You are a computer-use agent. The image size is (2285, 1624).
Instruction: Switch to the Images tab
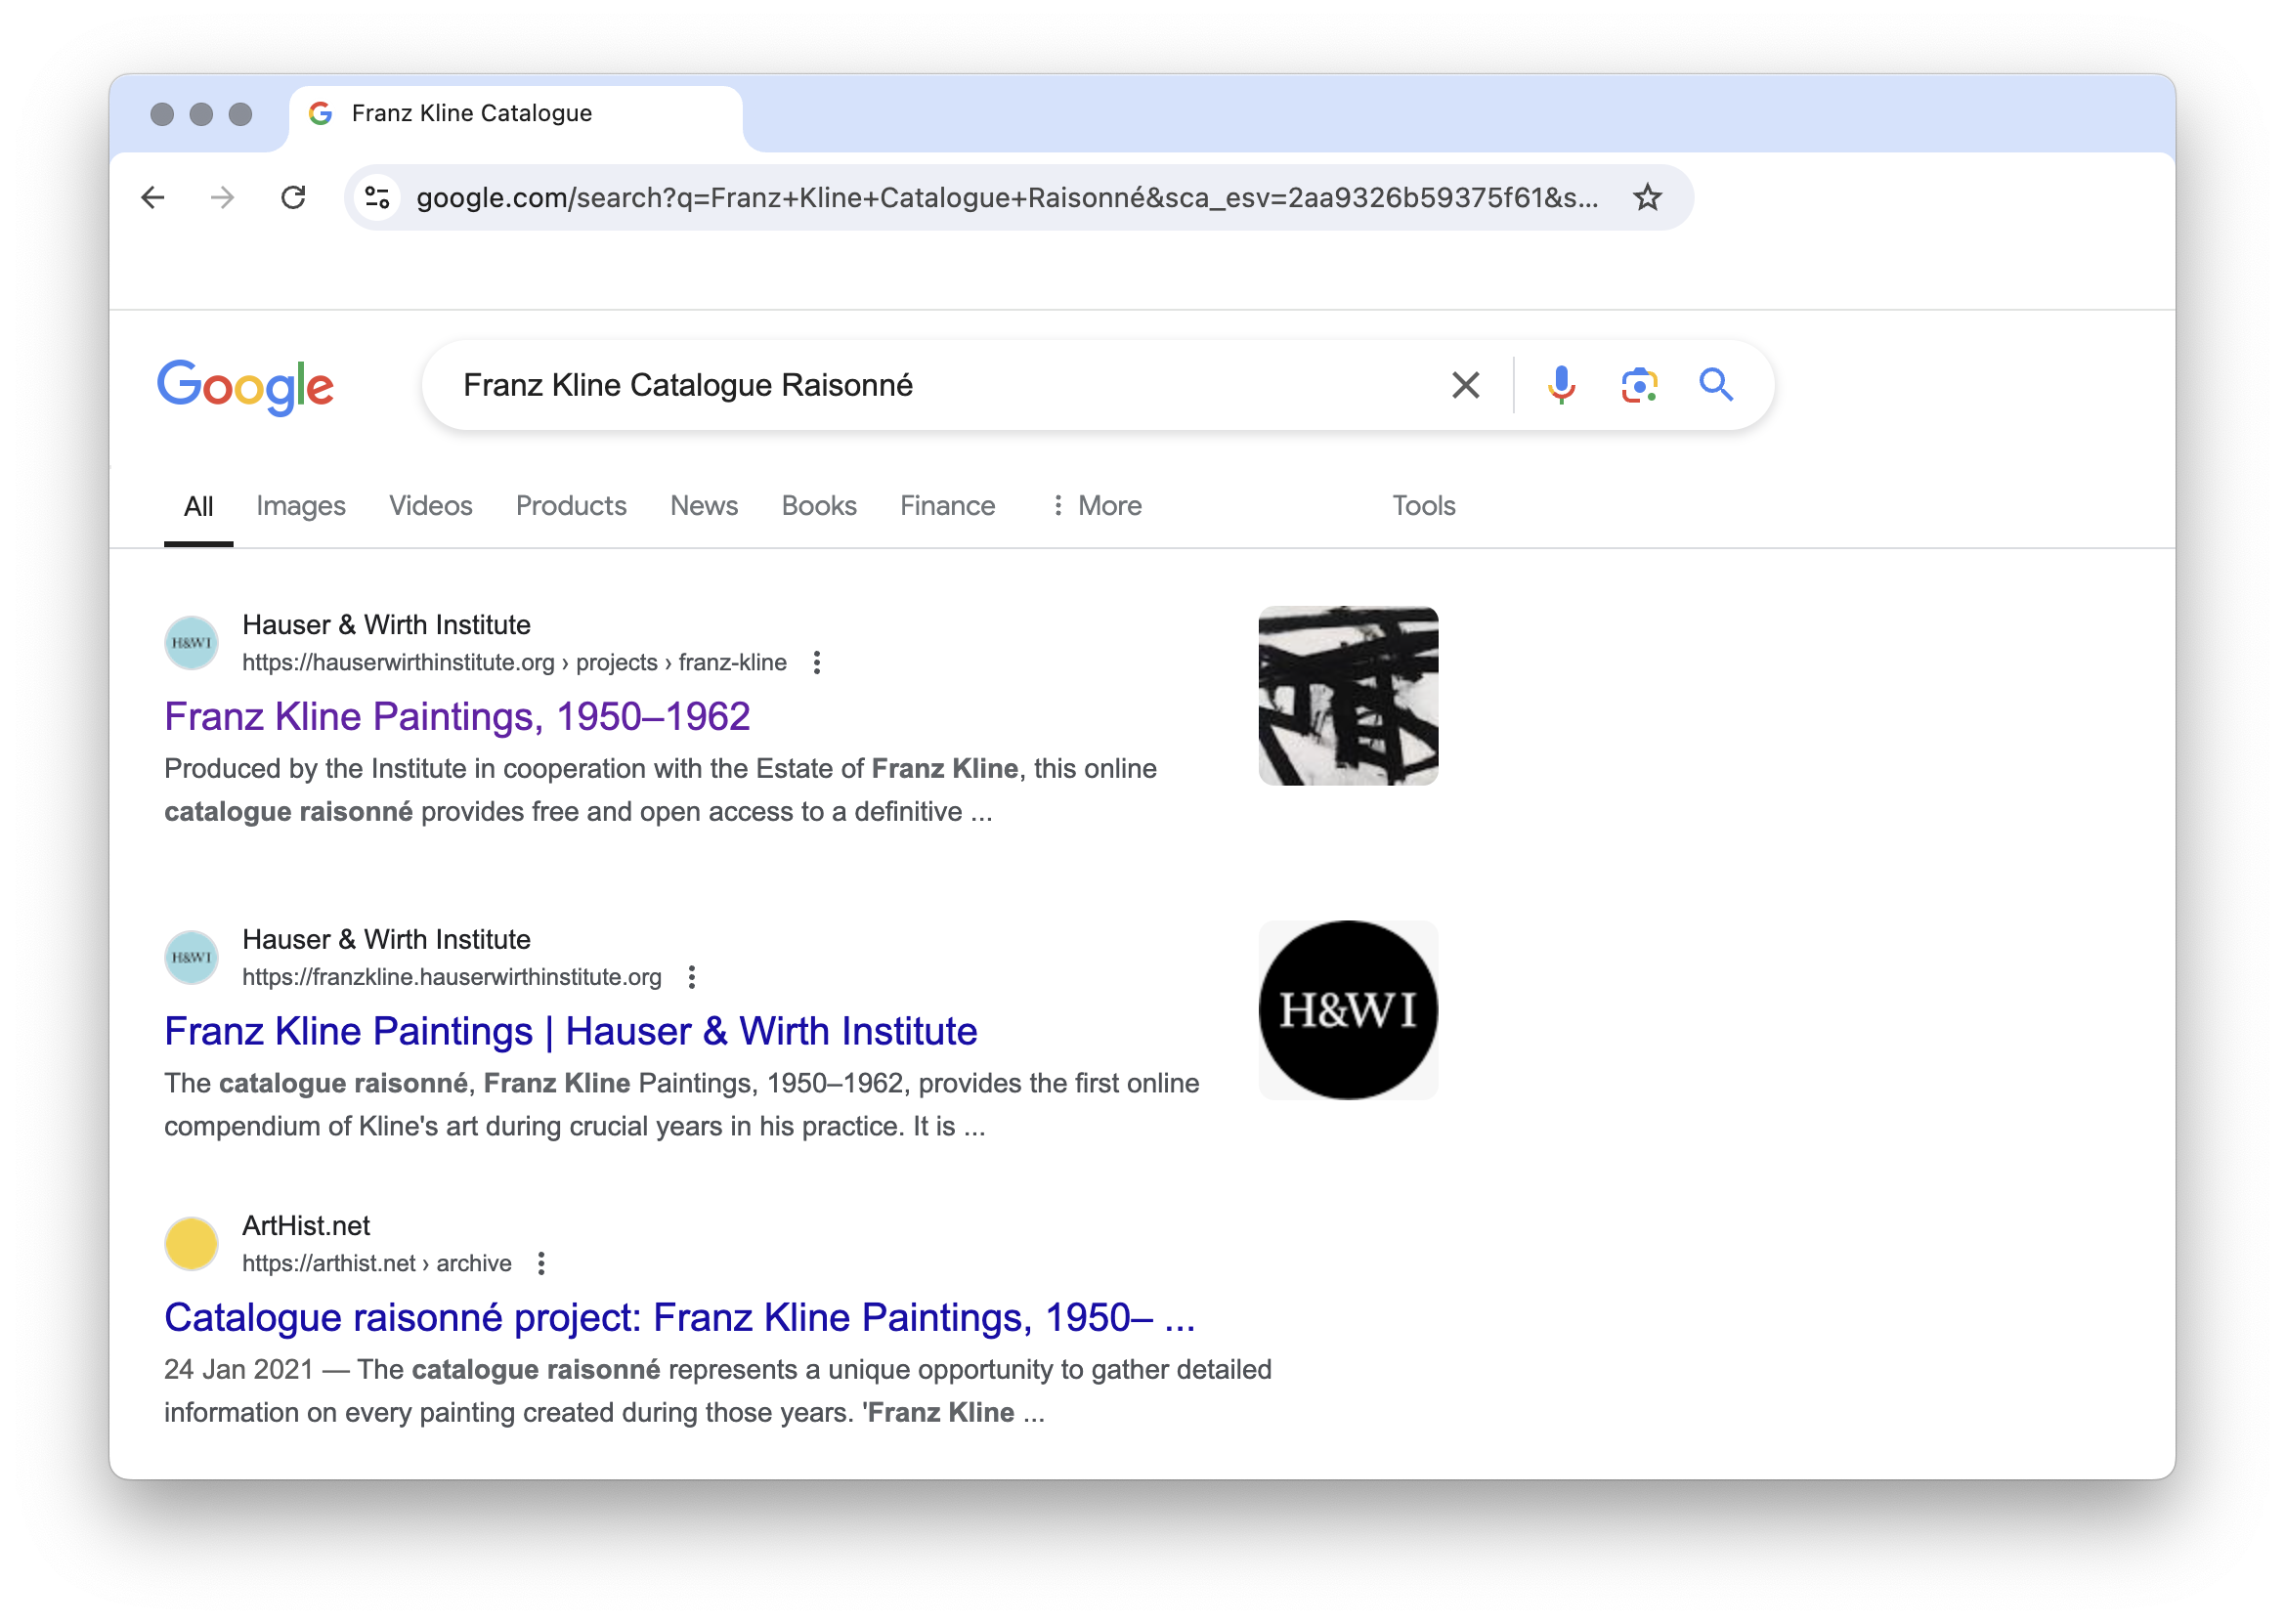(300, 506)
